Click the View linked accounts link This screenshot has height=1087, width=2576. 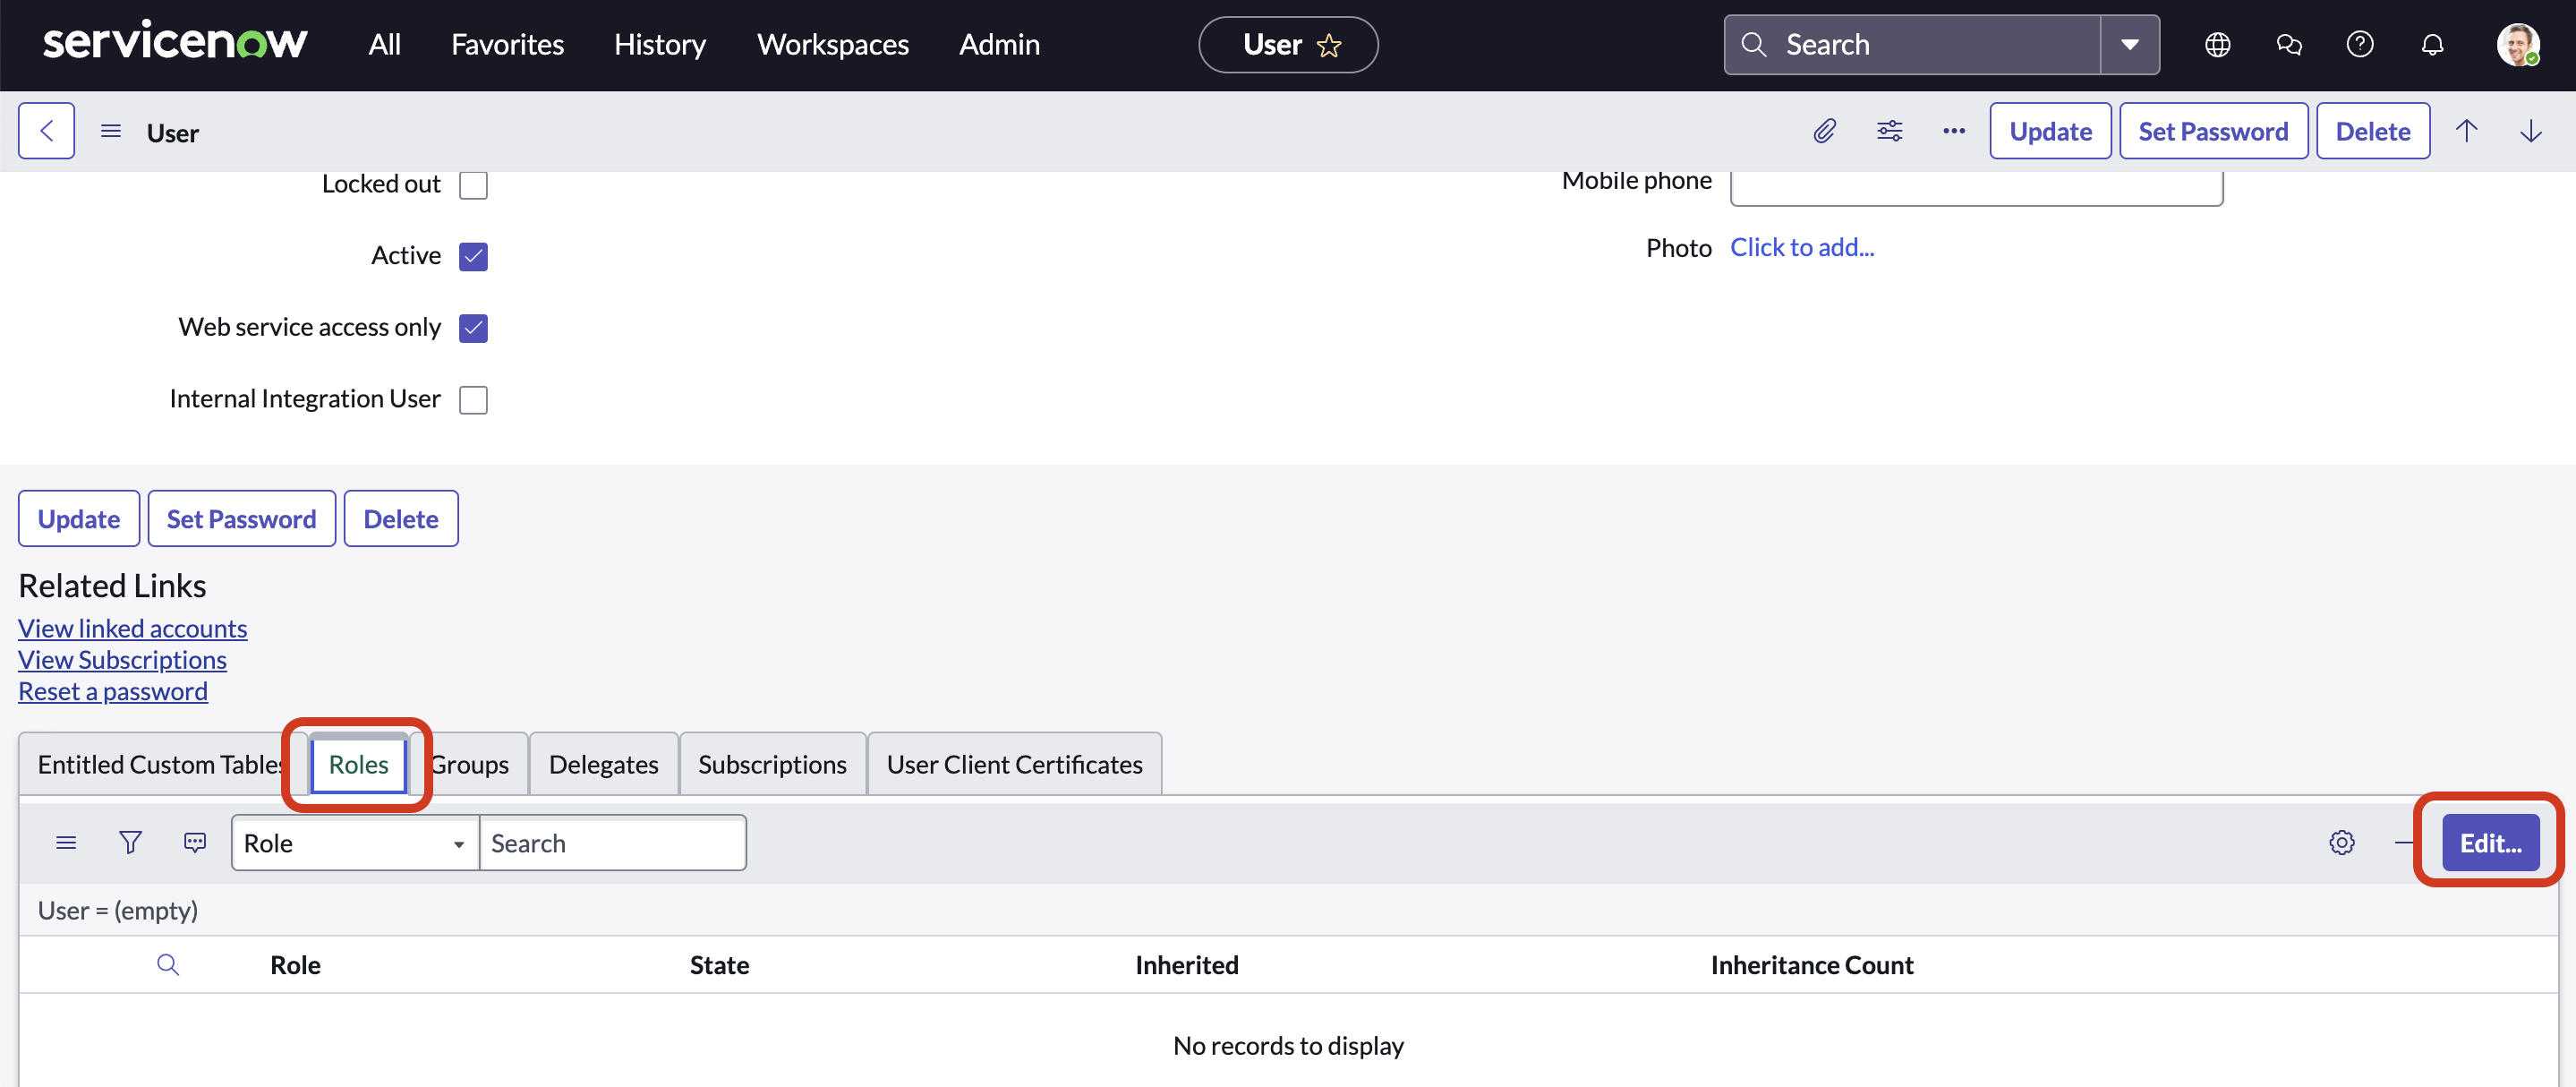(x=133, y=627)
